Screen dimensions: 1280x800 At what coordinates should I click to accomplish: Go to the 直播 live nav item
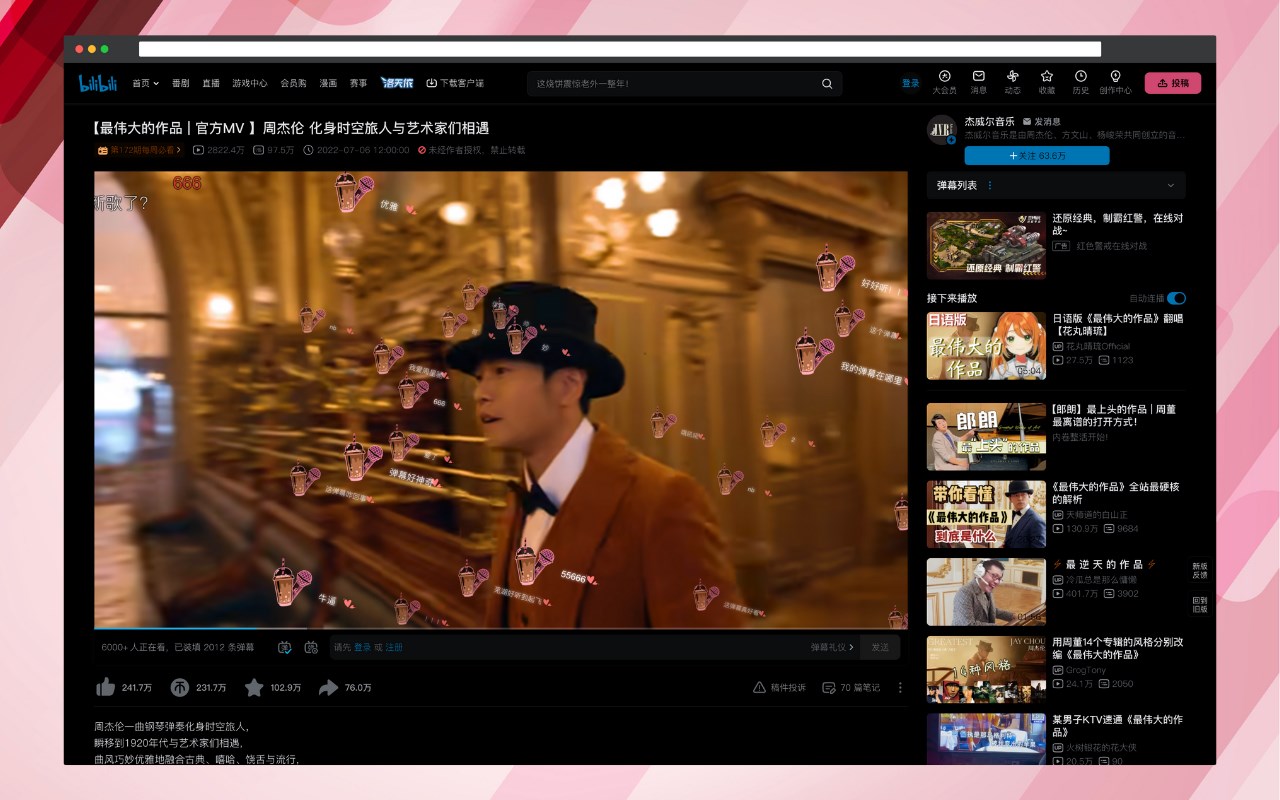(211, 83)
